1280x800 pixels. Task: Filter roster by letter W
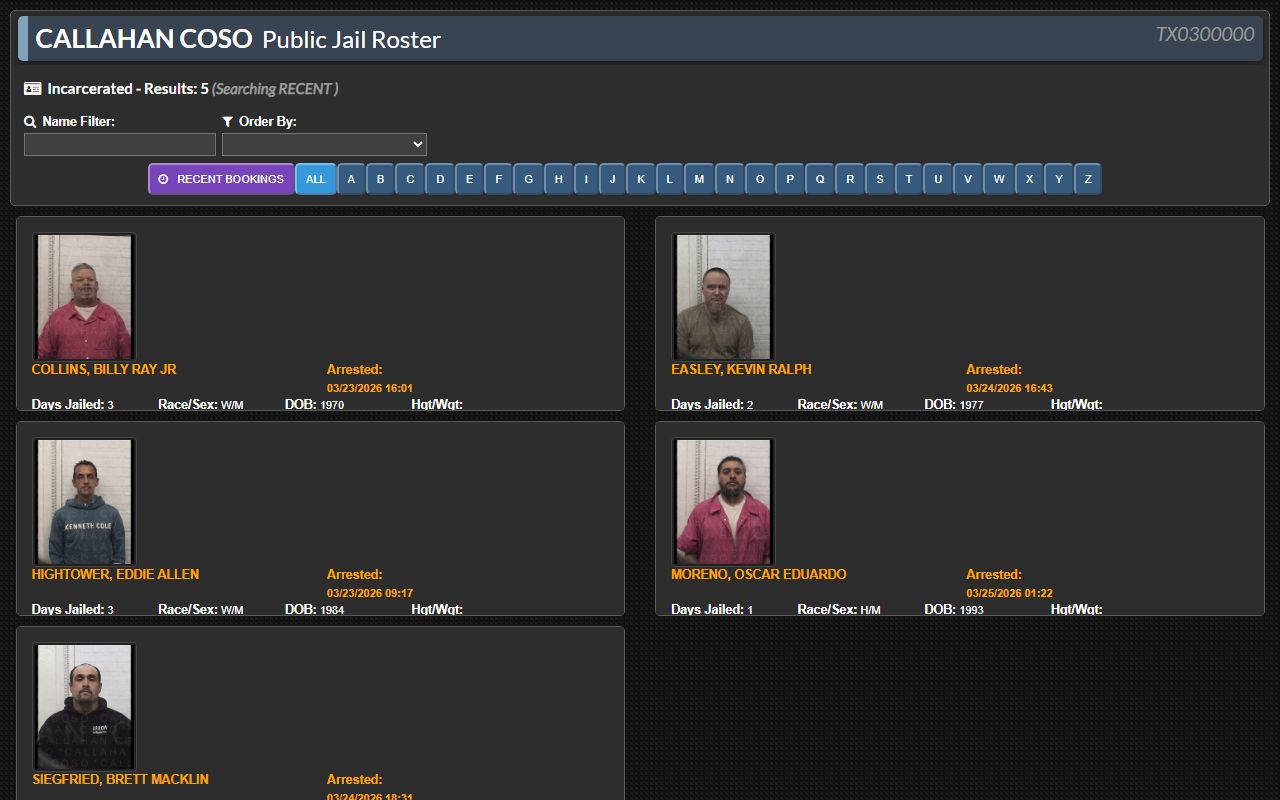pos(999,179)
